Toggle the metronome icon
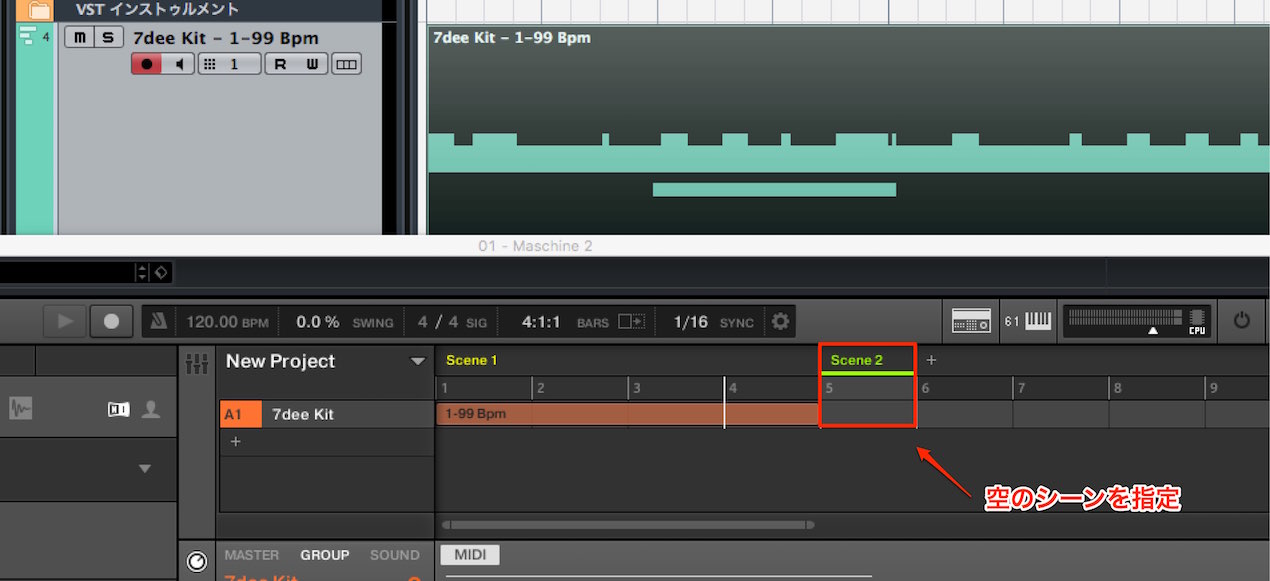Viewport: 1270px width, 581px height. click(x=158, y=322)
